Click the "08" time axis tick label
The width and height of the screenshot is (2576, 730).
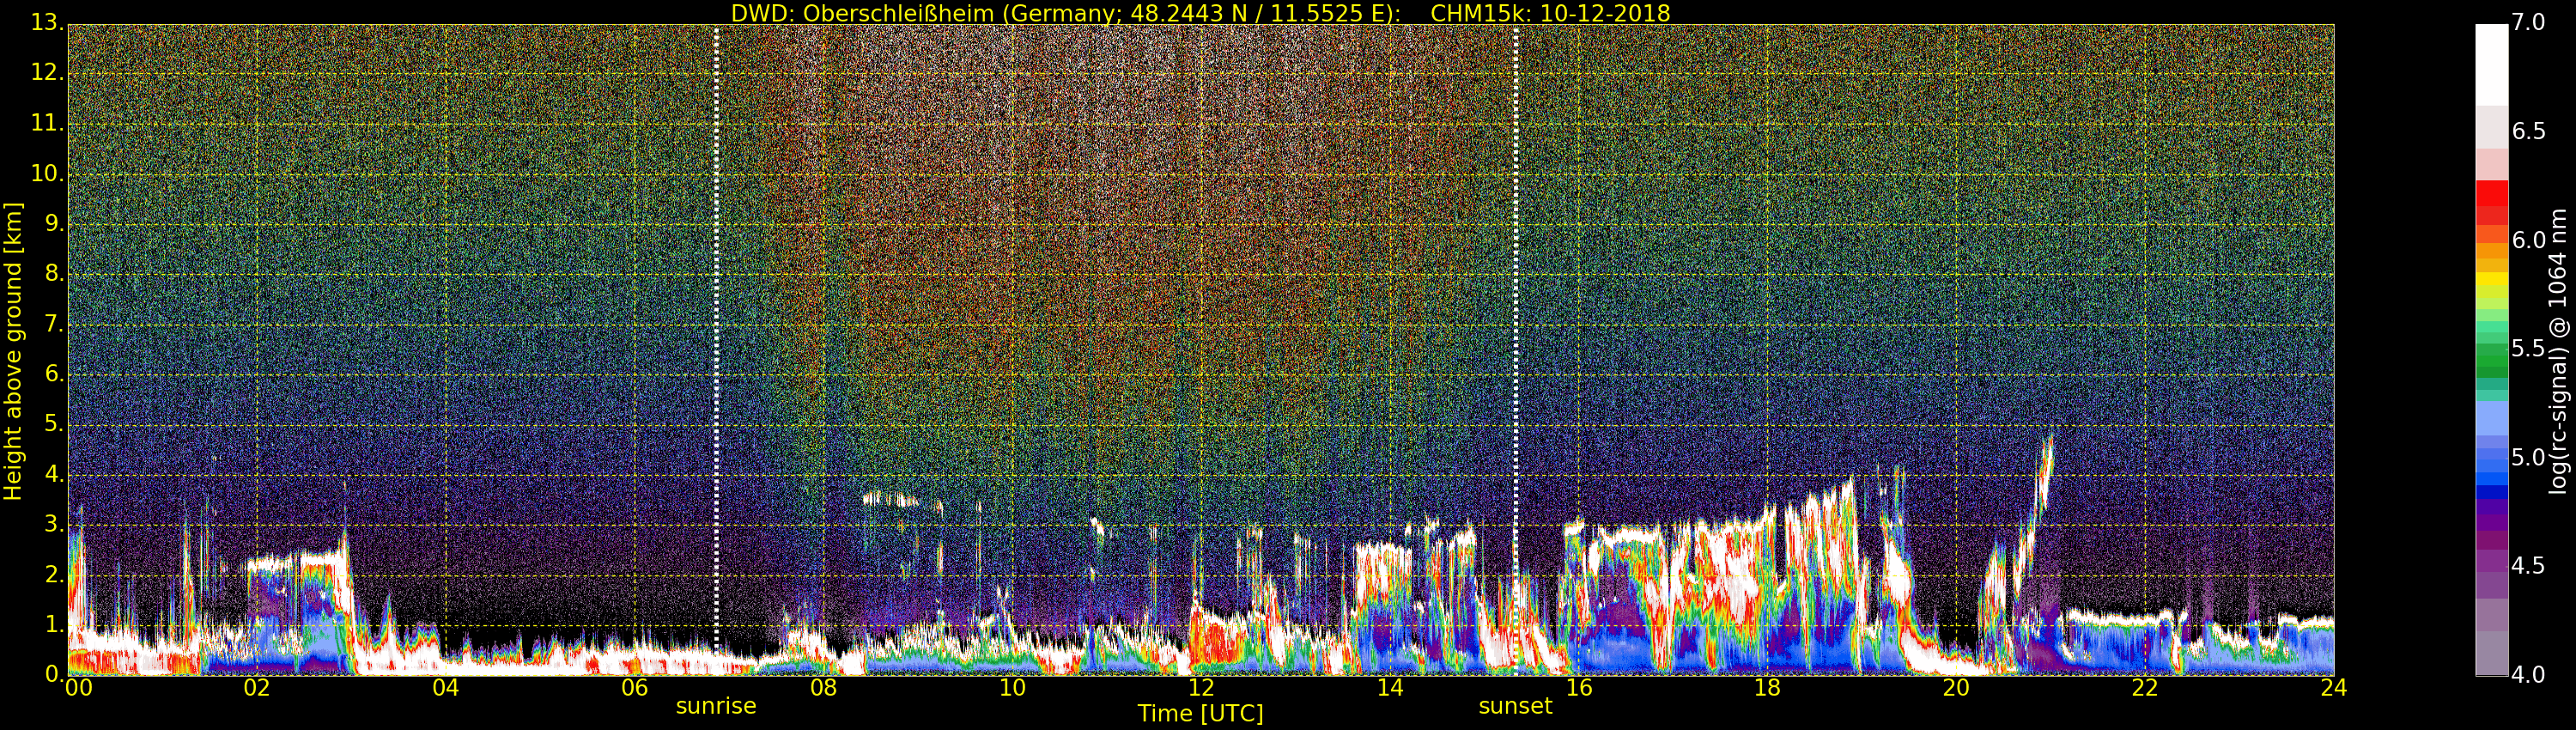point(824,688)
